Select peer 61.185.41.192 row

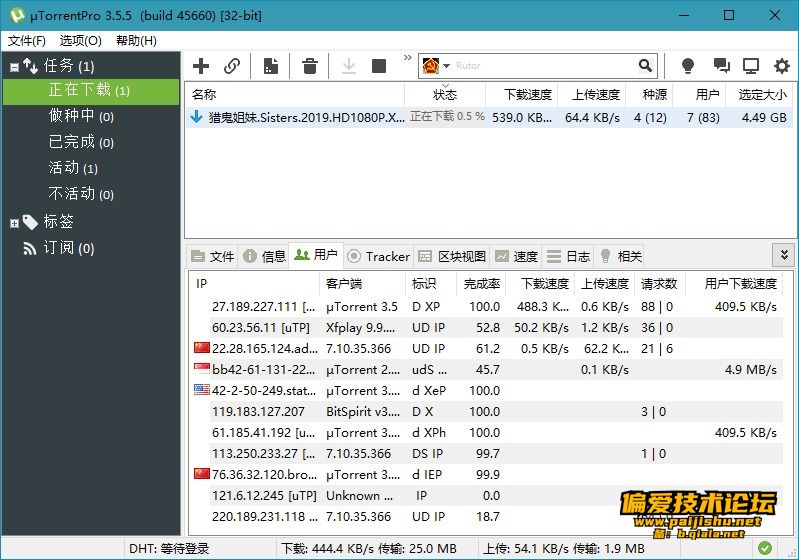486,433
